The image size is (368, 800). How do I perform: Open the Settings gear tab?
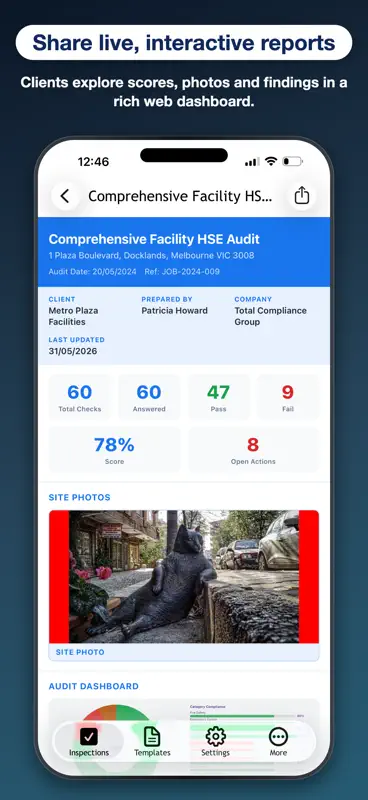(215, 741)
